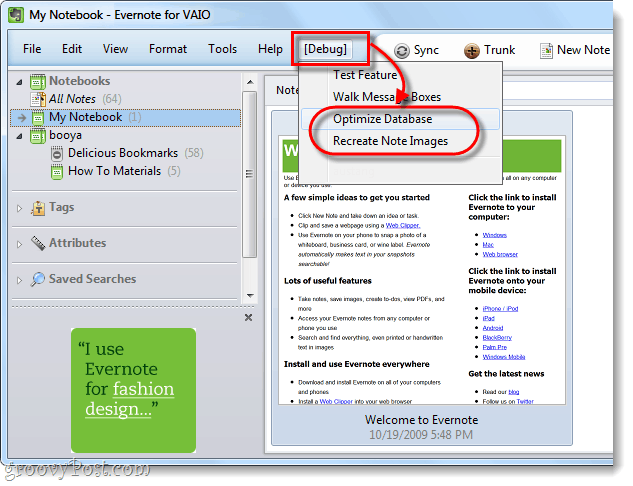This screenshot has height=486, width=633.
Task: Click the How To Materials notebook icon
Action: coord(57,172)
